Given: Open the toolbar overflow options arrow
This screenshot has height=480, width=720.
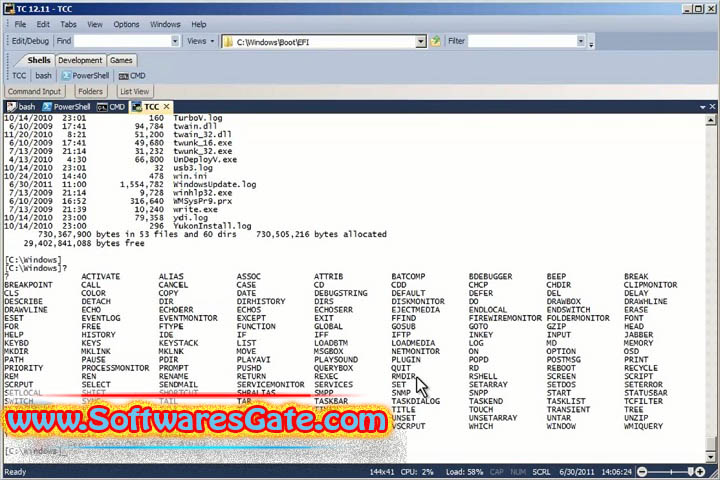Looking at the screenshot, I should click(x=591, y=44).
